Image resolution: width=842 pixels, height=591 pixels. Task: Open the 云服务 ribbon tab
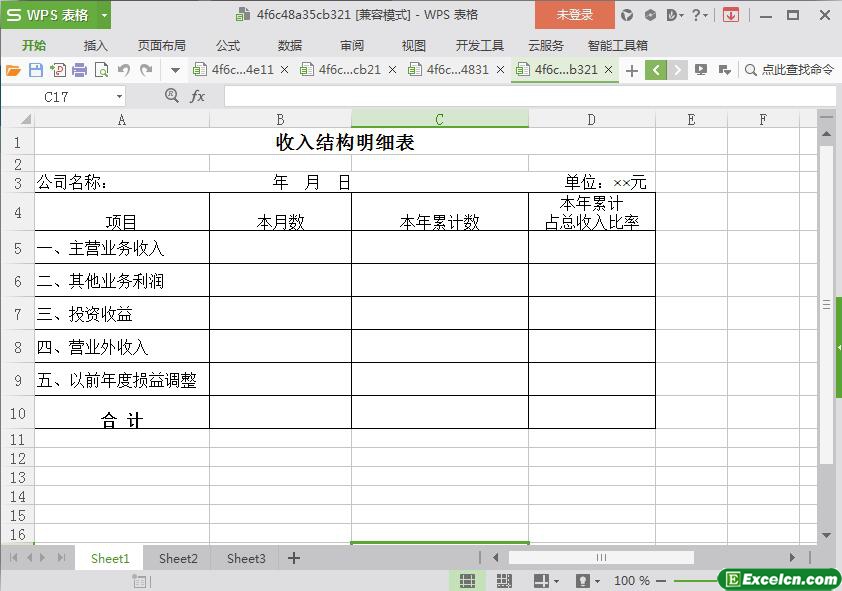546,46
